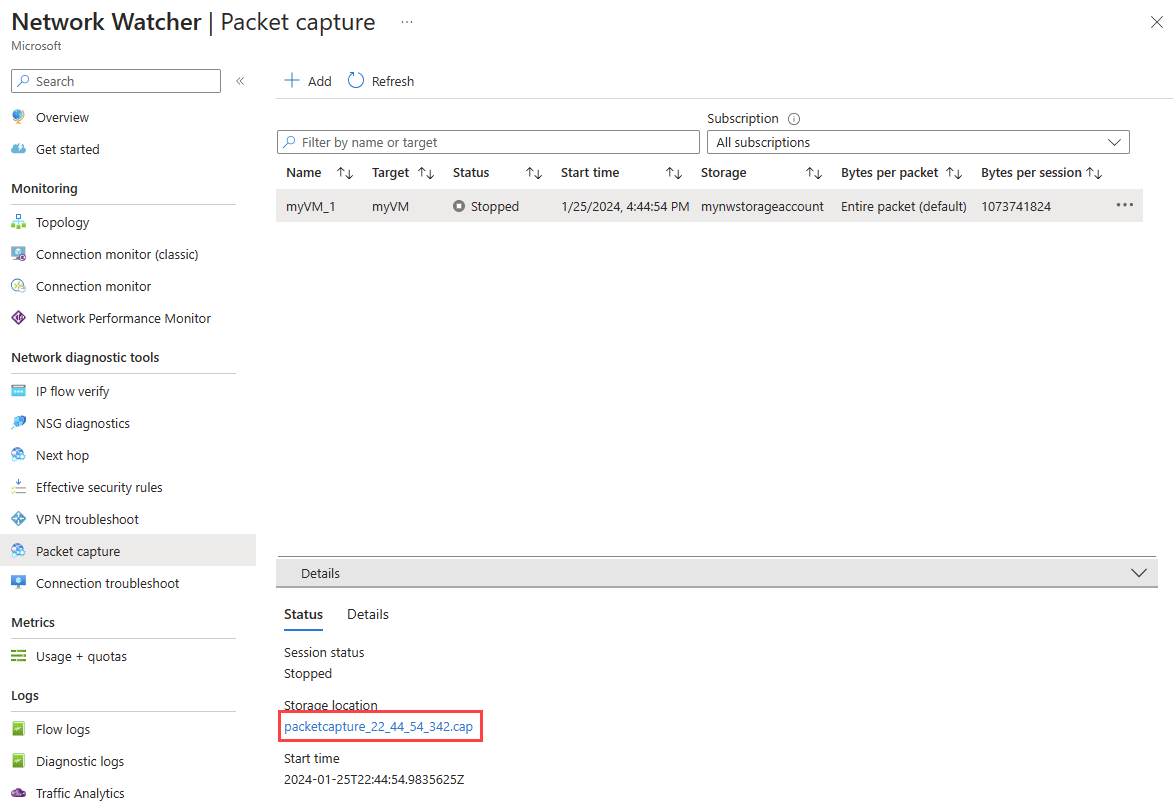Collapse the left sidebar menu
The width and height of the screenshot is (1173, 804).
[x=240, y=81]
